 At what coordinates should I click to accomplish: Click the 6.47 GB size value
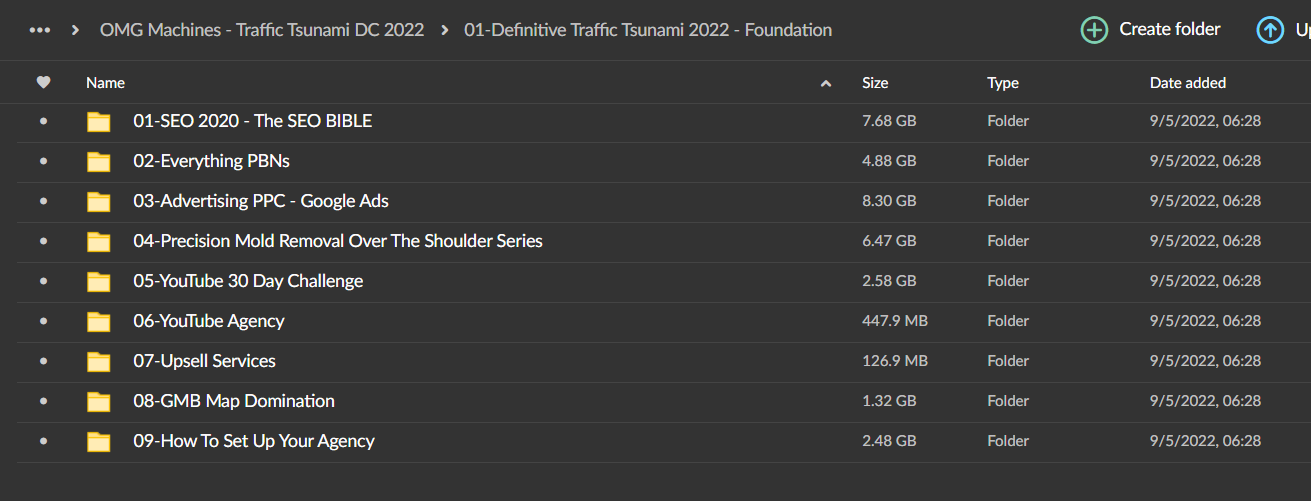pos(889,241)
